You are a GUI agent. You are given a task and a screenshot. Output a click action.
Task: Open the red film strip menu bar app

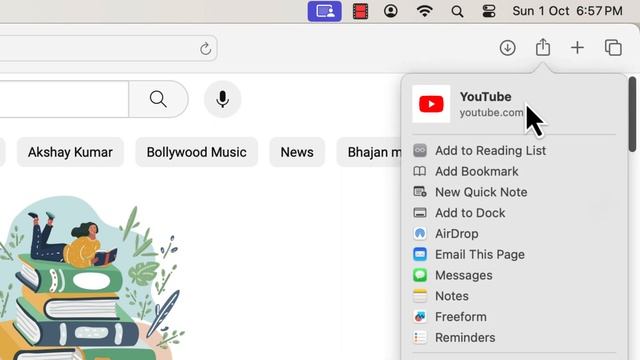[360, 11]
